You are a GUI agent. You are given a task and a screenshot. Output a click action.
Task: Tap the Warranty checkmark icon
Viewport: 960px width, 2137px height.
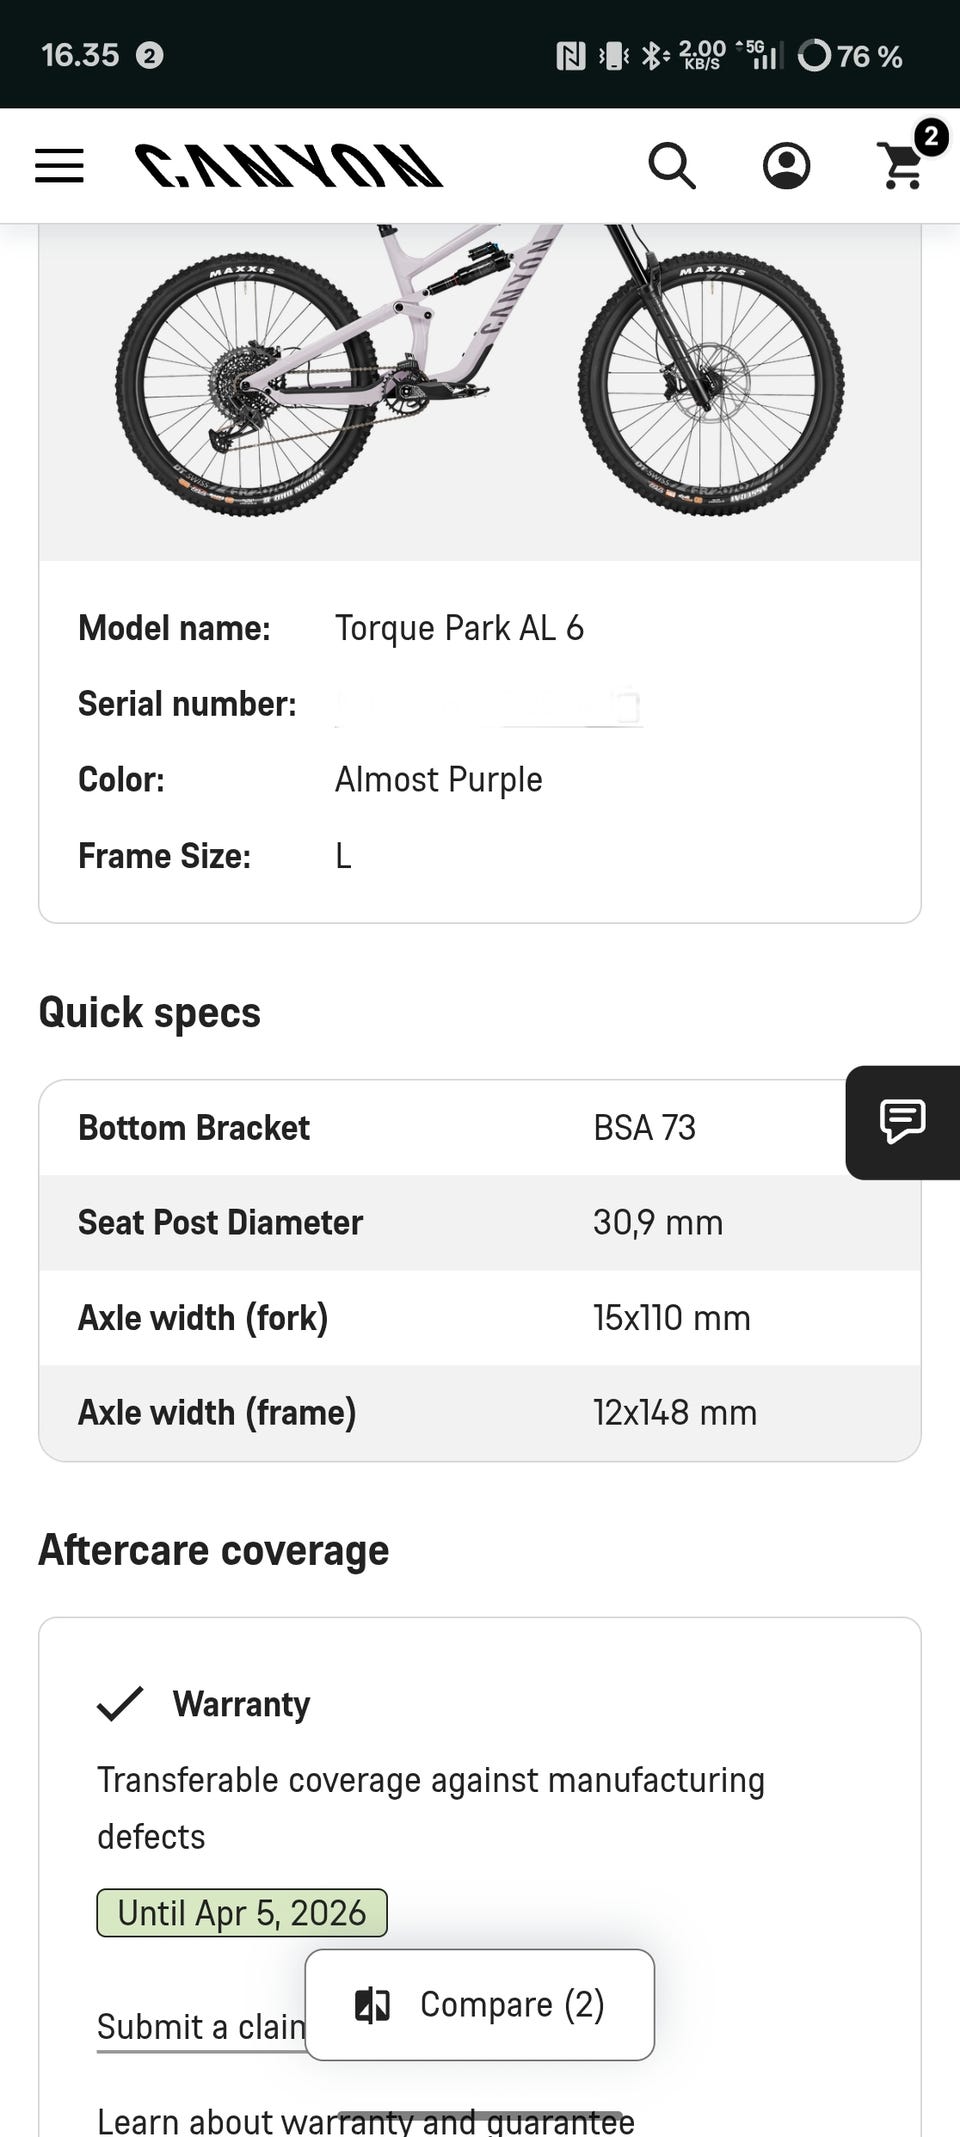(x=120, y=1704)
